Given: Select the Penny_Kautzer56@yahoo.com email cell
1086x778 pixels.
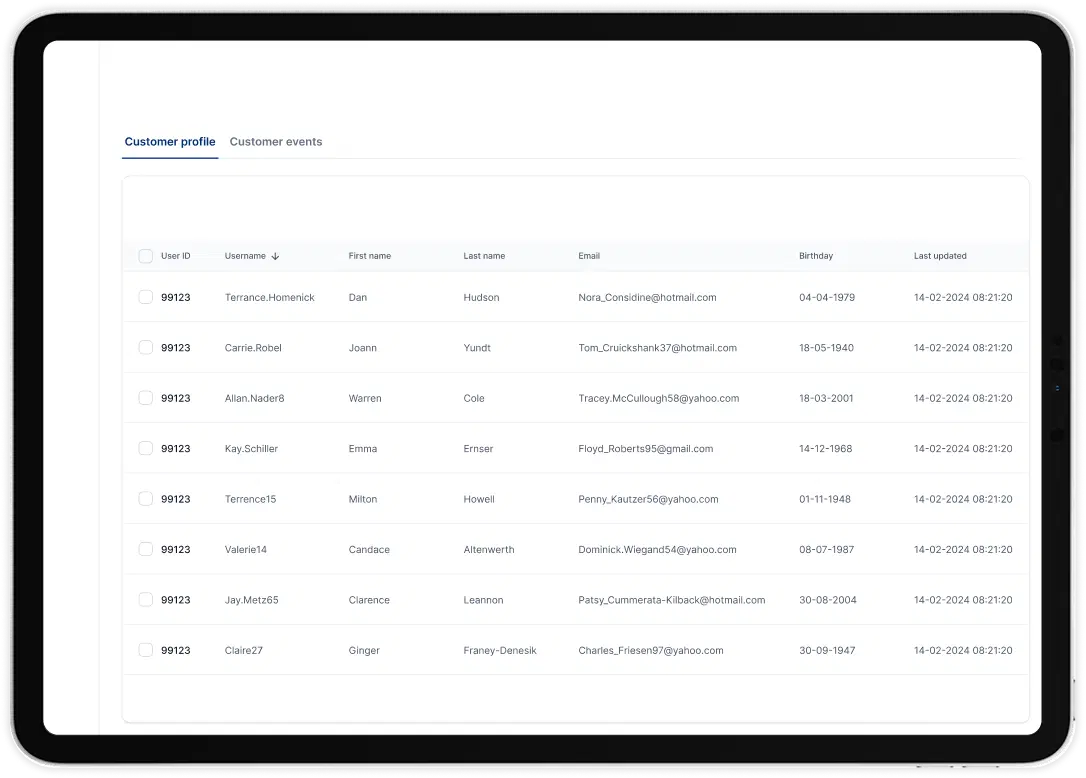Looking at the screenshot, I should click(648, 499).
